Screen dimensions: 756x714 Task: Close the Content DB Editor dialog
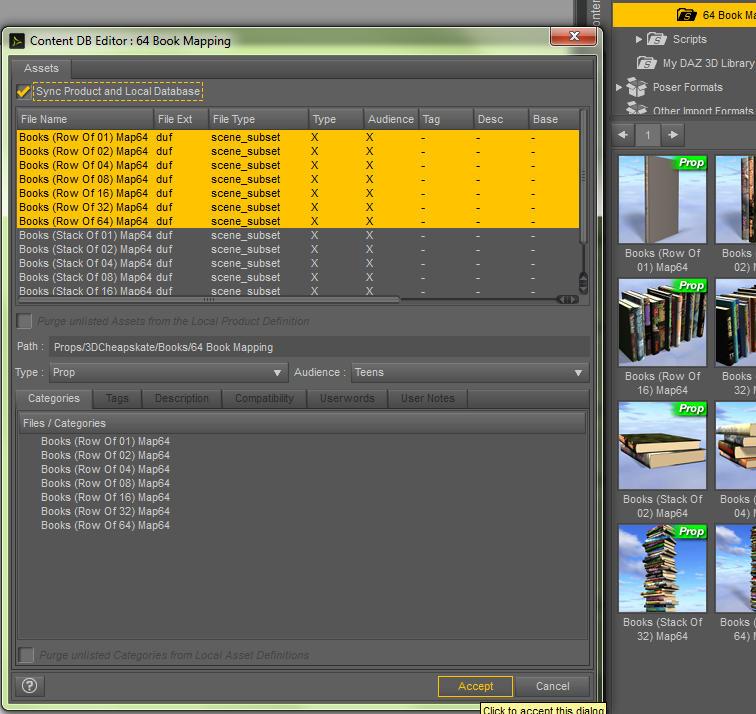(x=574, y=36)
